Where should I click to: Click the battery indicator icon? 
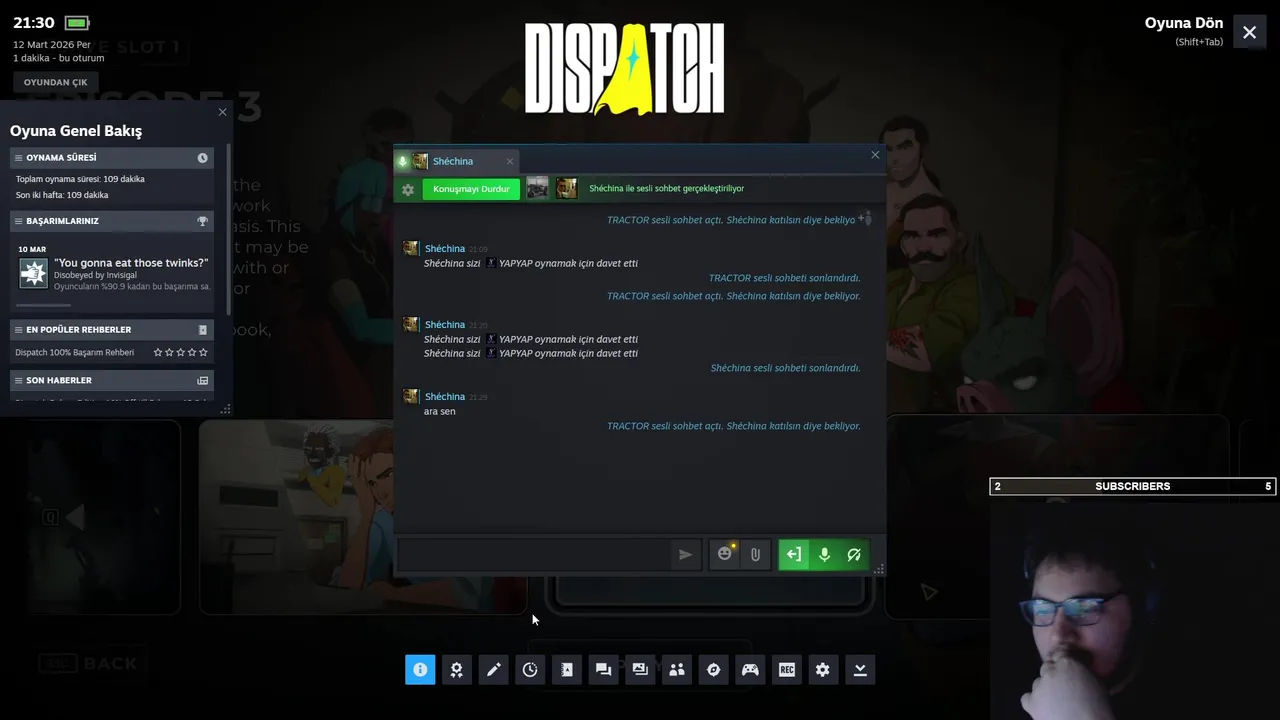tap(77, 22)
